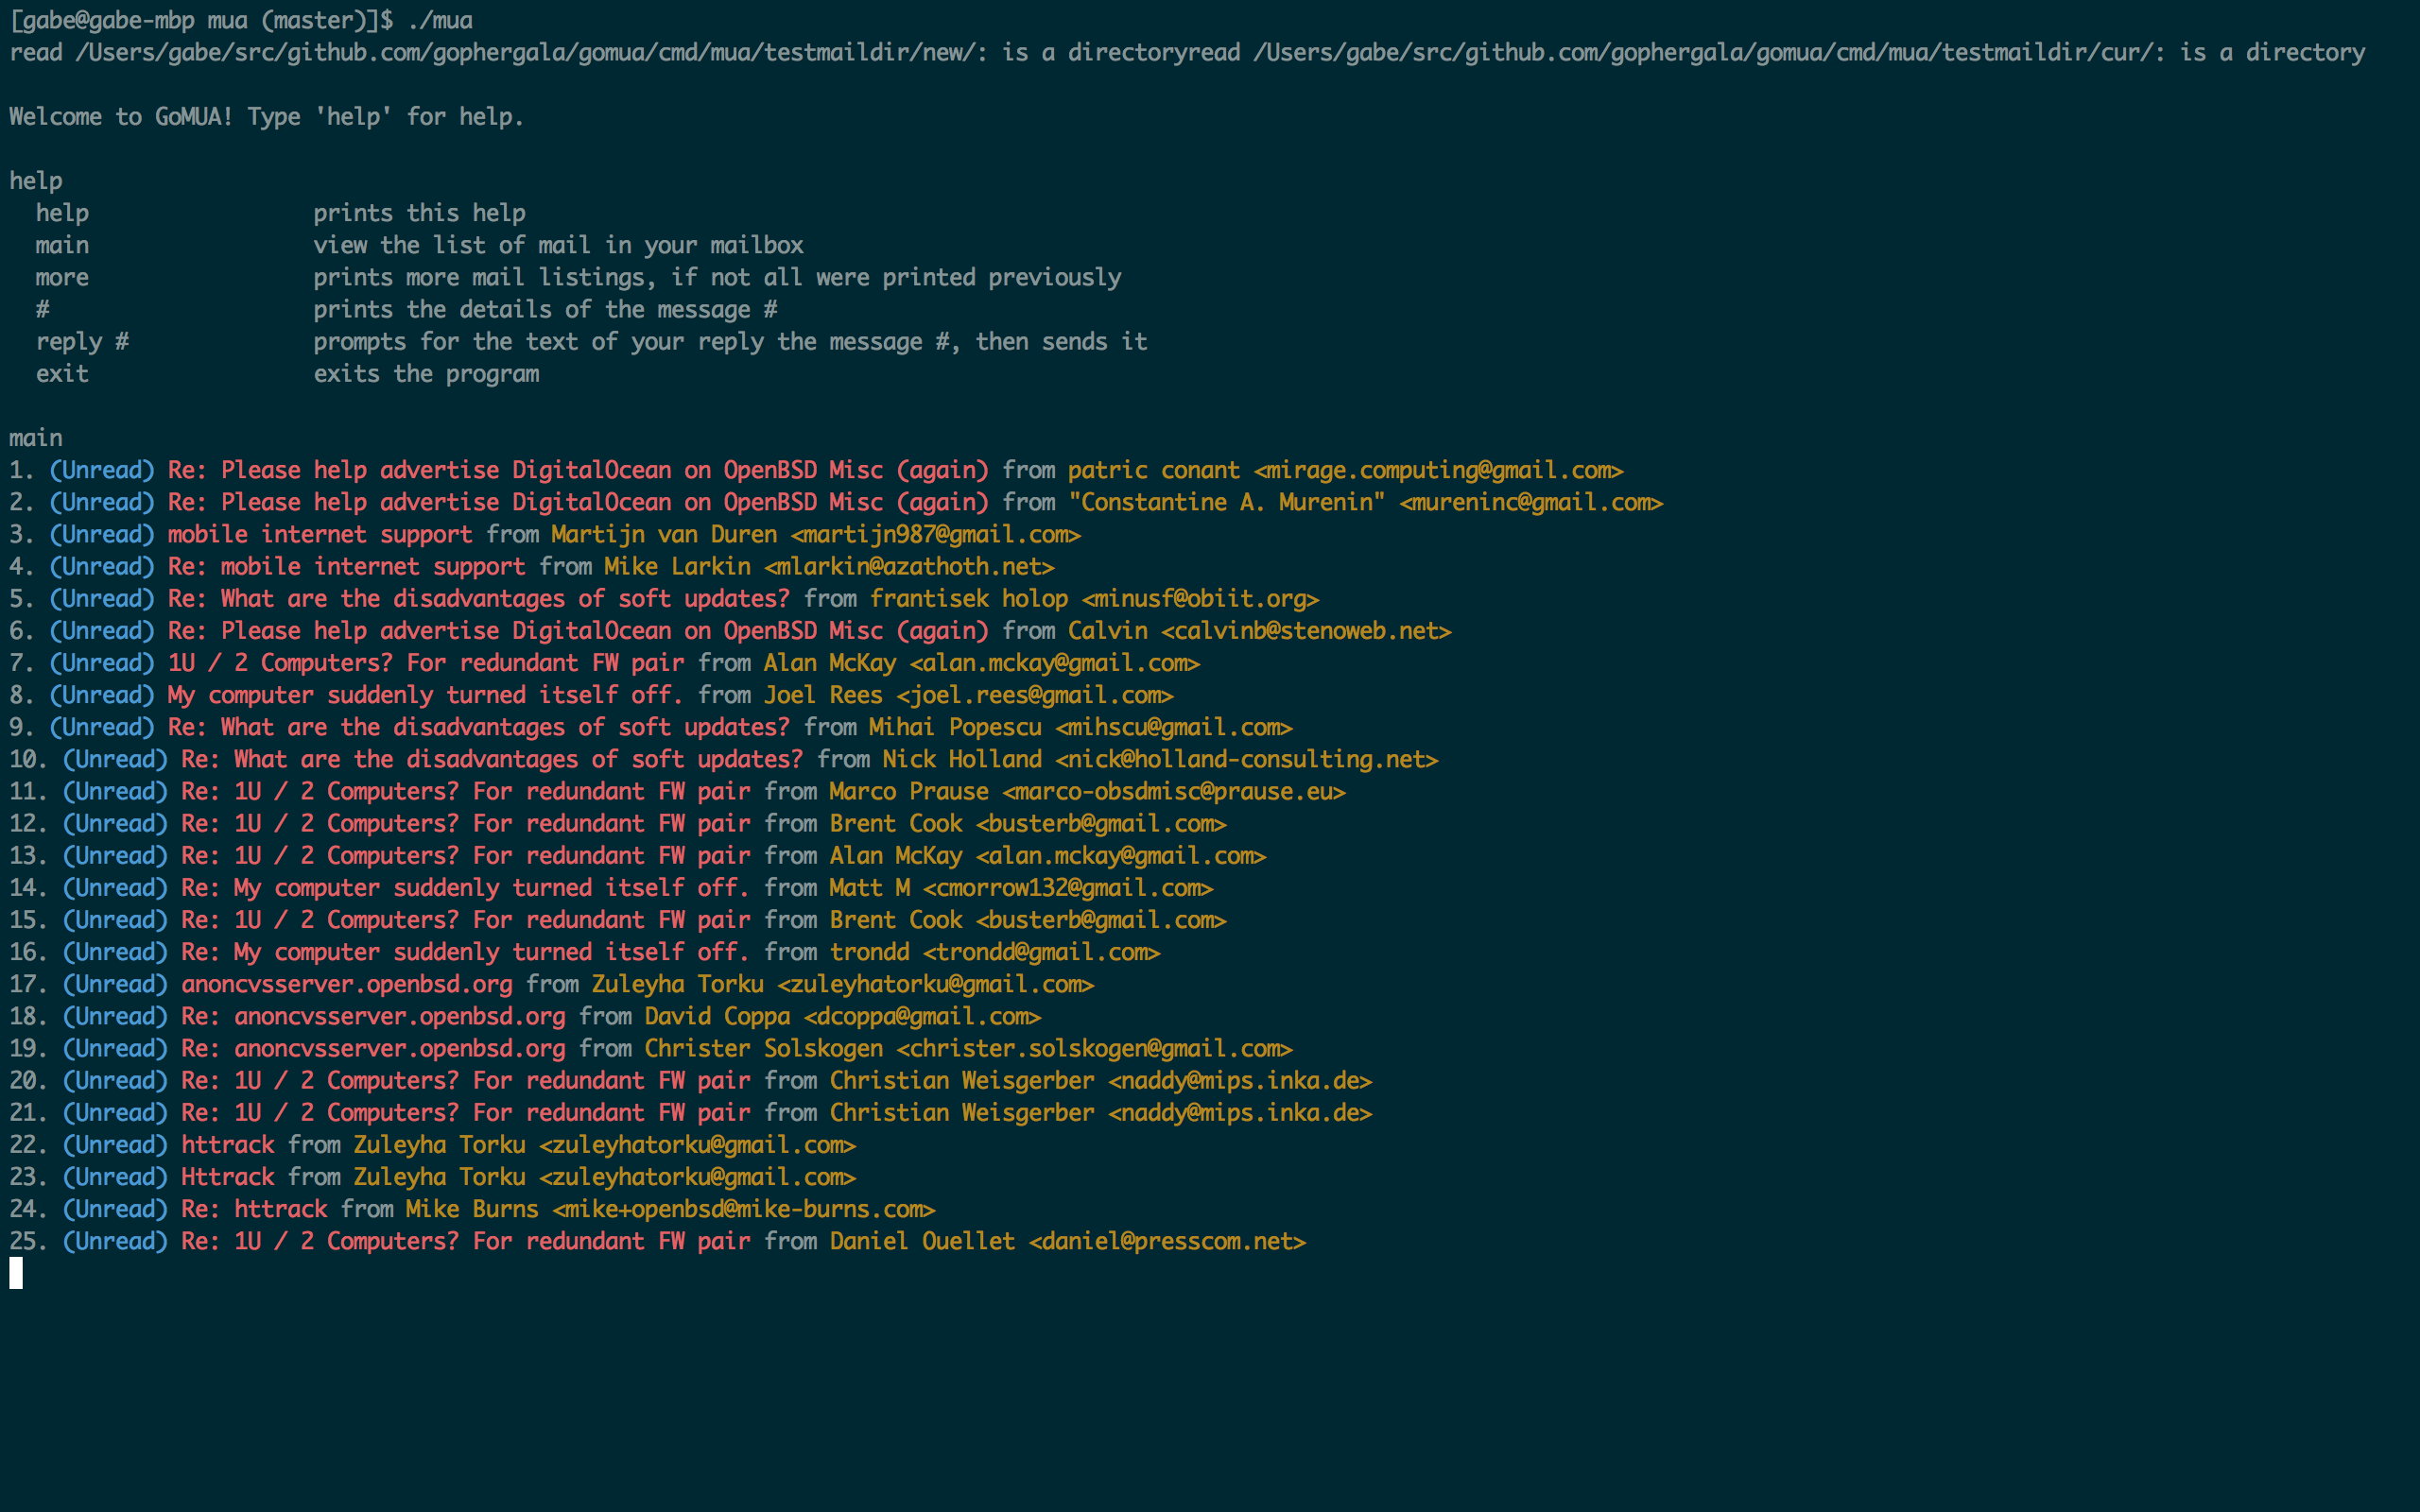Click christer.solskogen@gmail.com email address
Screen dimensions: 2420x1512
coord(1094,1049)
